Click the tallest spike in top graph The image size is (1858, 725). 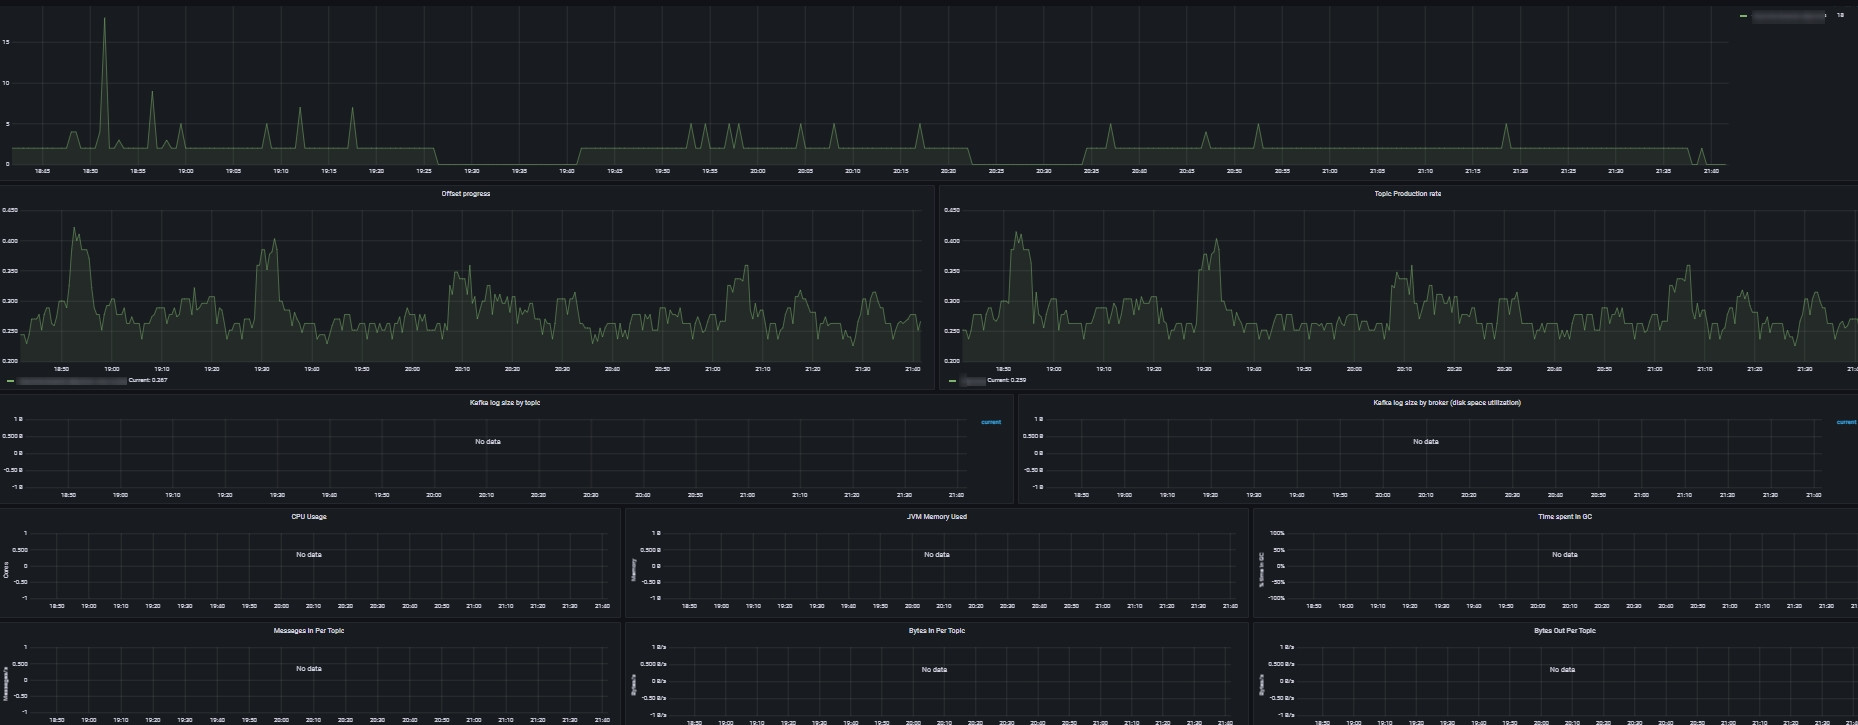(x=104, y=19)
